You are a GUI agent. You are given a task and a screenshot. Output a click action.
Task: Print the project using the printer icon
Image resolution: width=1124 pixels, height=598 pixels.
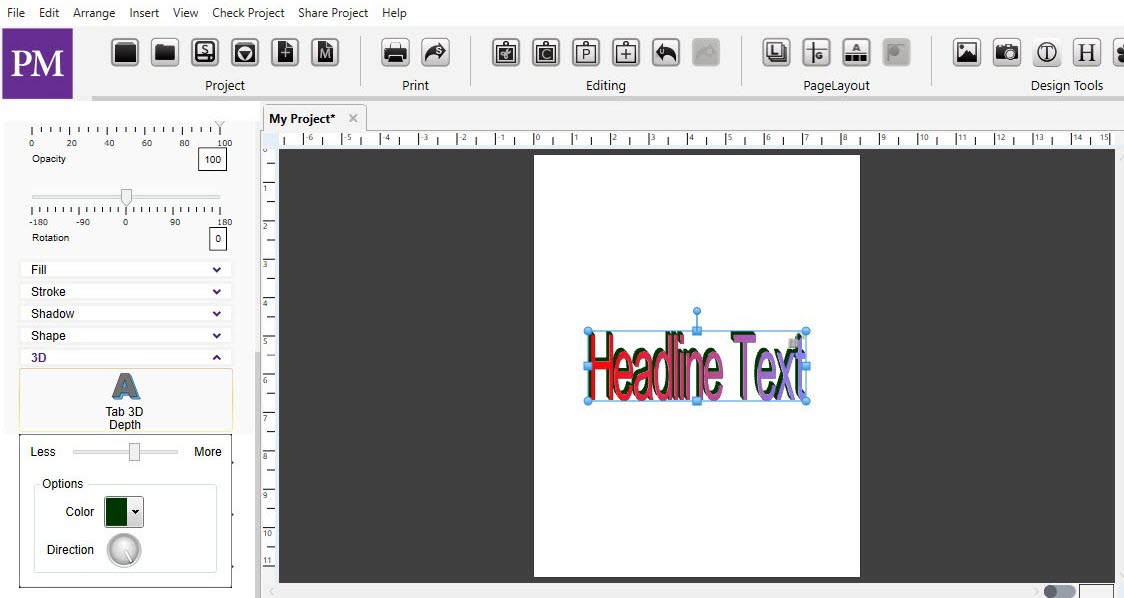click(395, 53)
